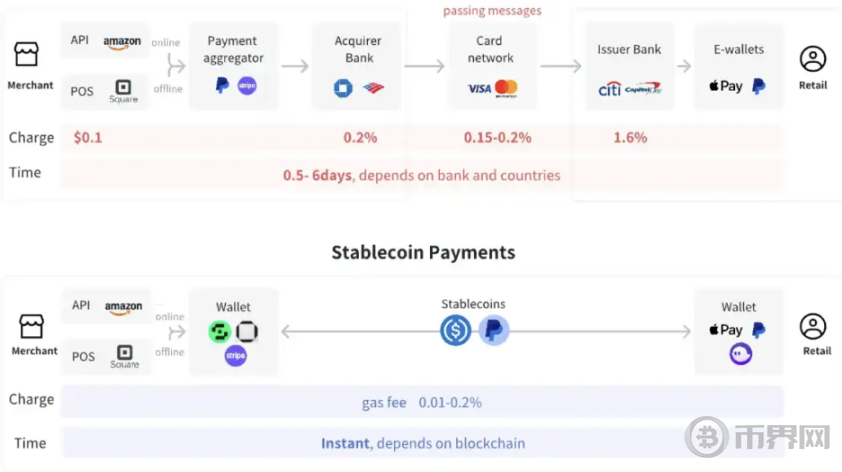
Task: Select the Chase logo under Acquirer Bank
Action: [x=343, y=88]
